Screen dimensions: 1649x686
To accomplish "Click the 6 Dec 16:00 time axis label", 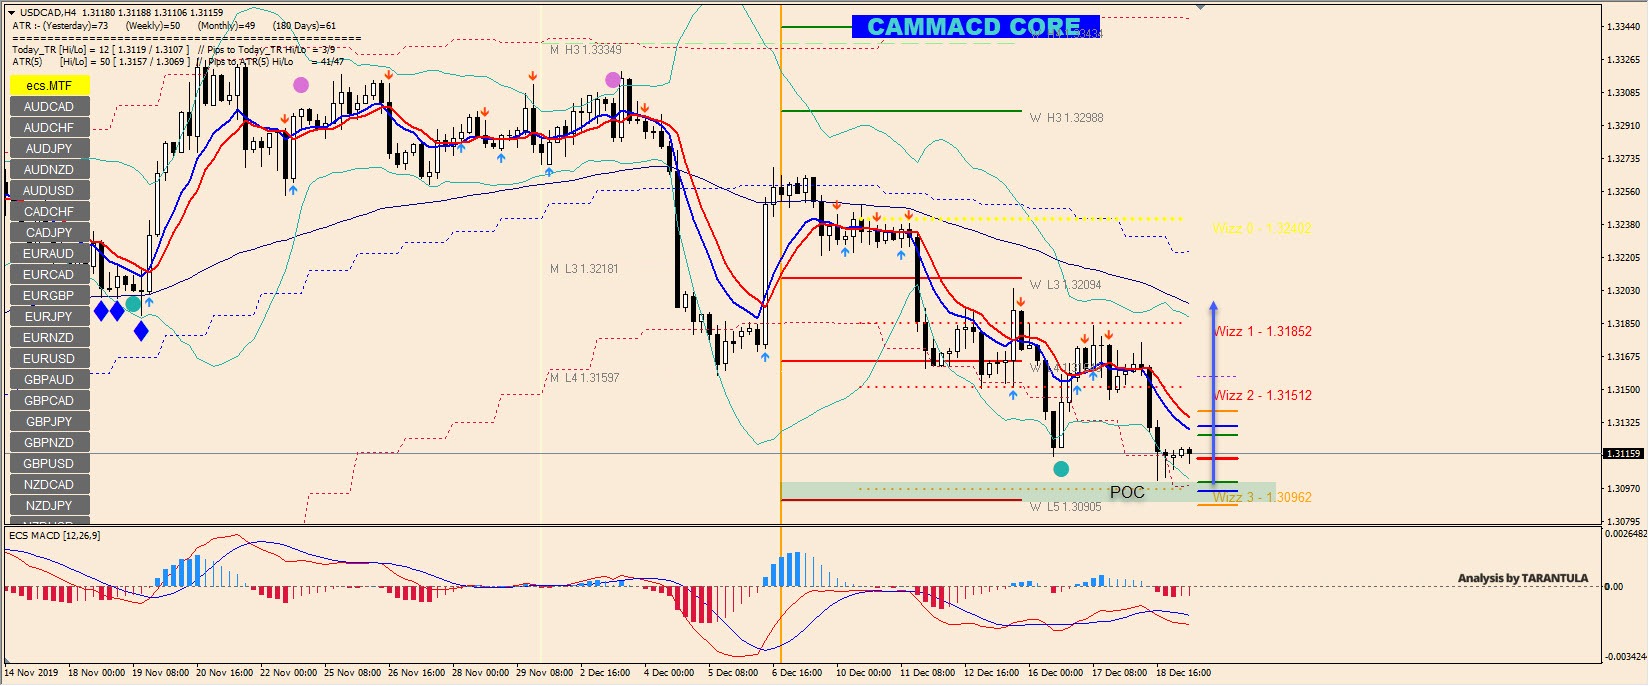I will click(x=797, y=673).
